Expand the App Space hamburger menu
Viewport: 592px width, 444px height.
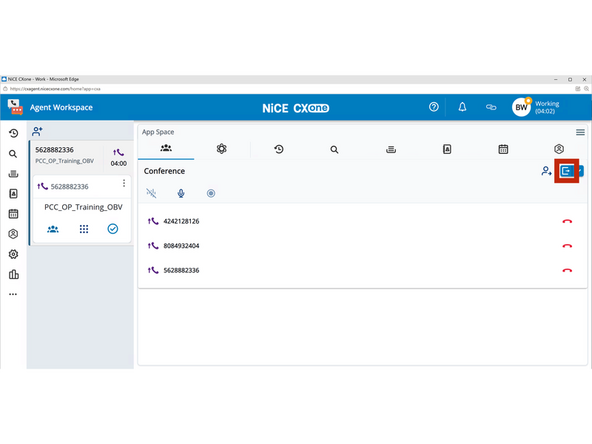tap(580, 132)
